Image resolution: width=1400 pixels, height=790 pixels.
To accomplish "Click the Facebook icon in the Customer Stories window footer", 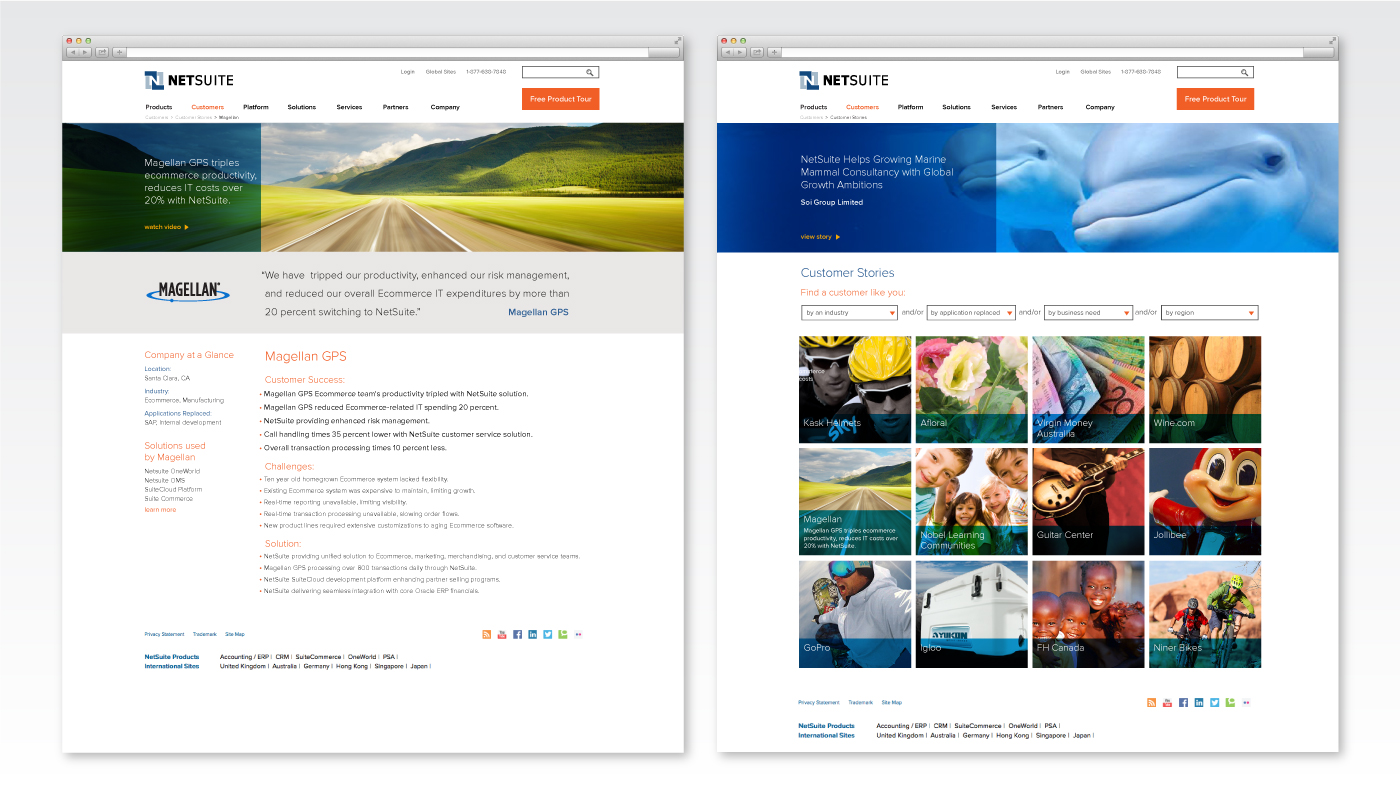I will pyautogui.click(x=1184, y=703).
